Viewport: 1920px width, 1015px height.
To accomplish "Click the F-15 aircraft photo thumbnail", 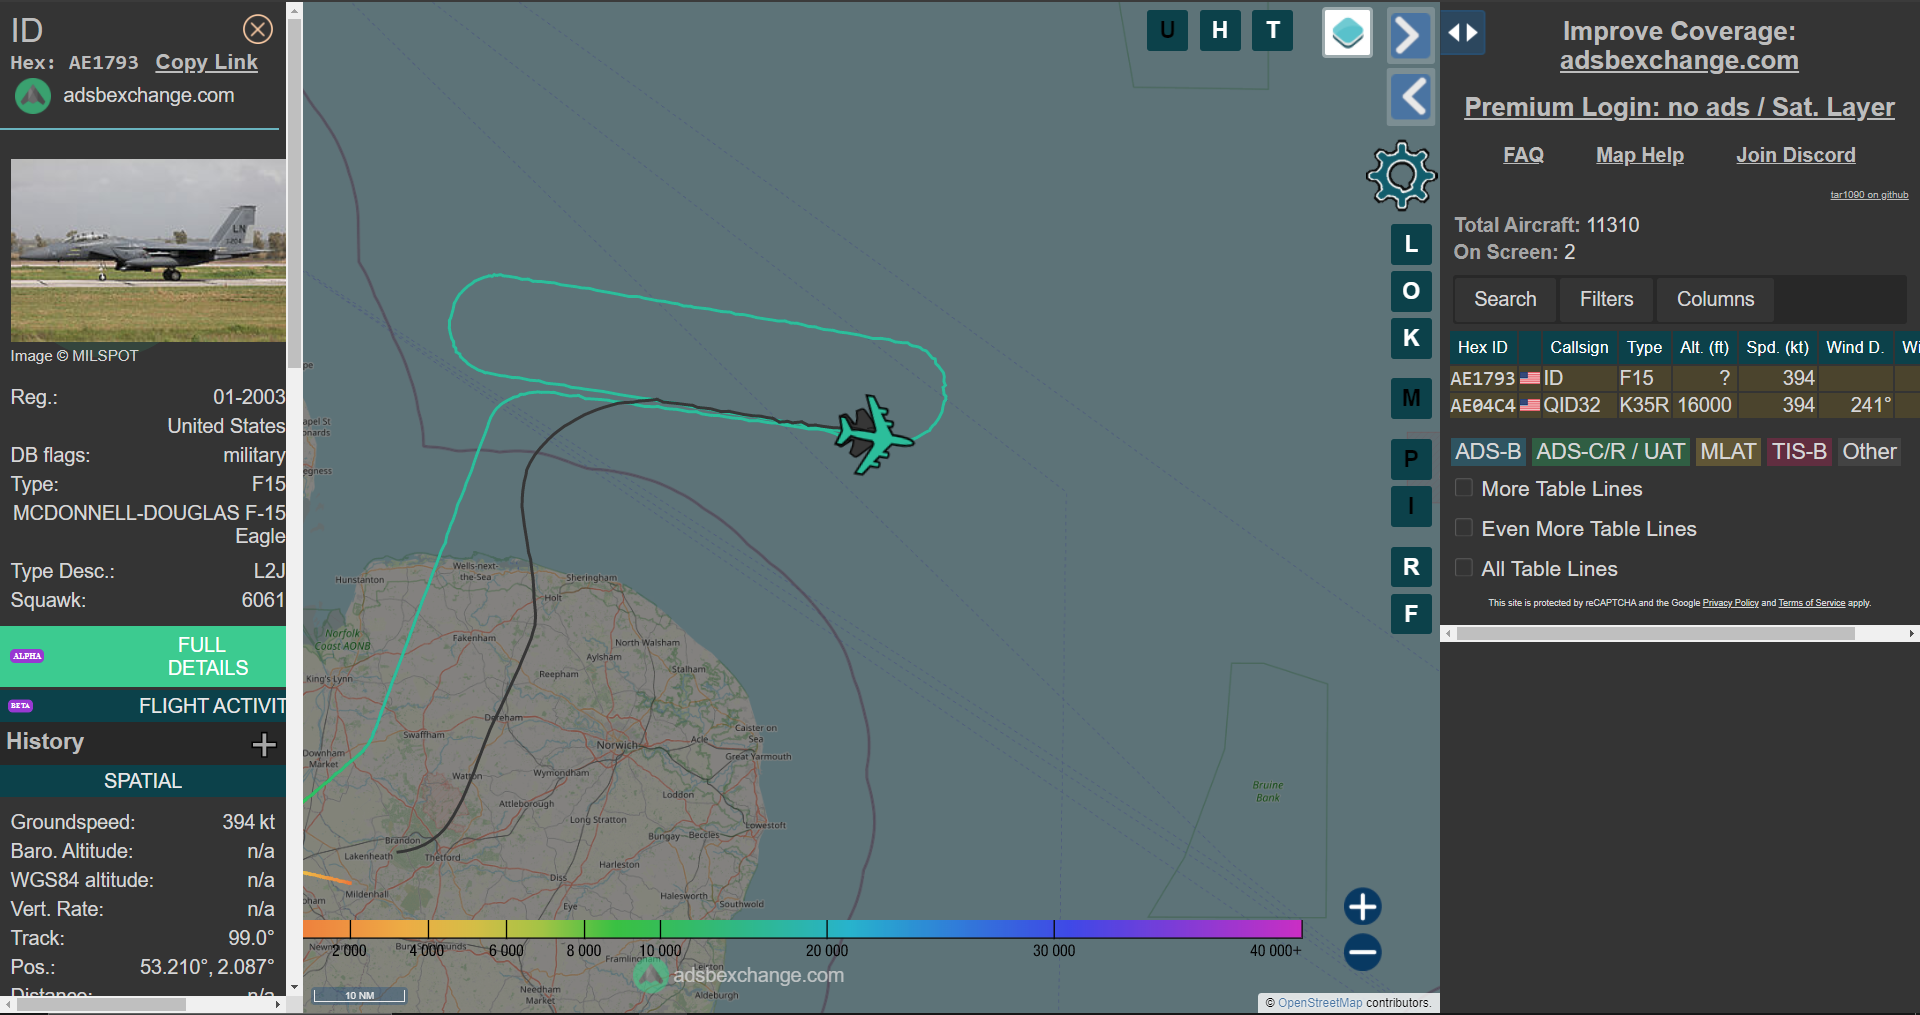I will click(x=148, y=250).
